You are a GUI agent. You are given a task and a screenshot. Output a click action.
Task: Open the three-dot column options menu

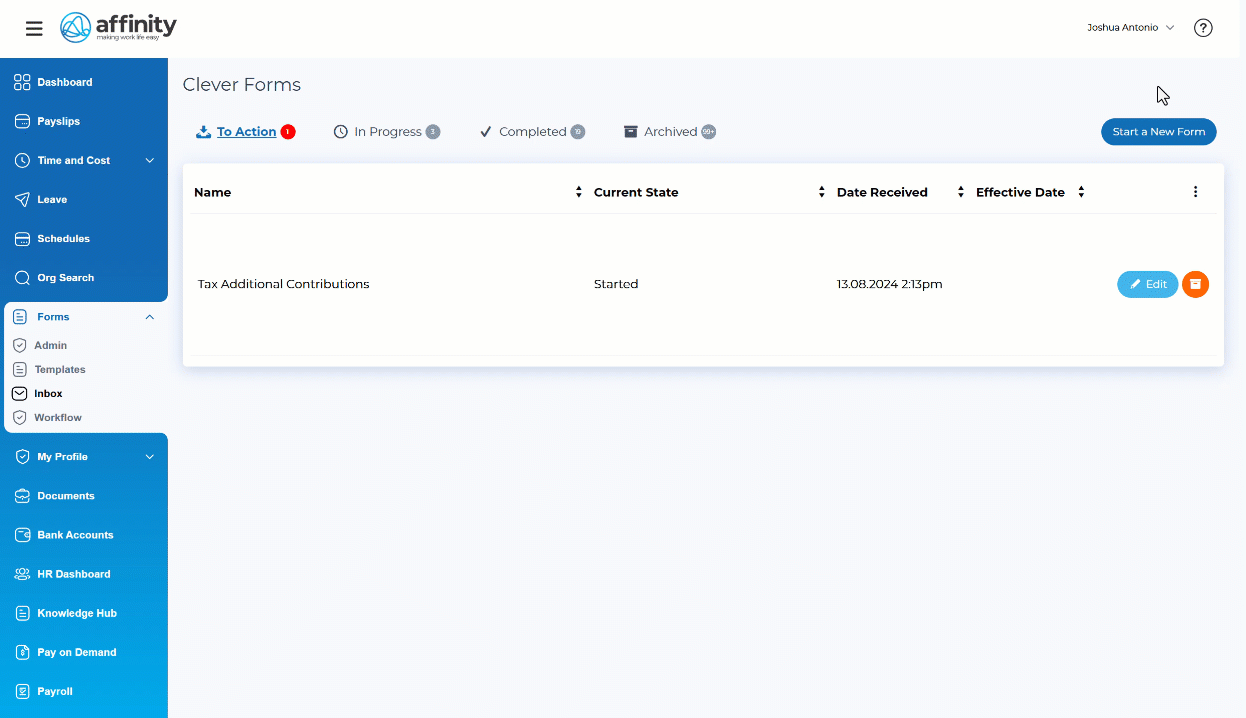pyautogui.click(x=1195, y=192)
